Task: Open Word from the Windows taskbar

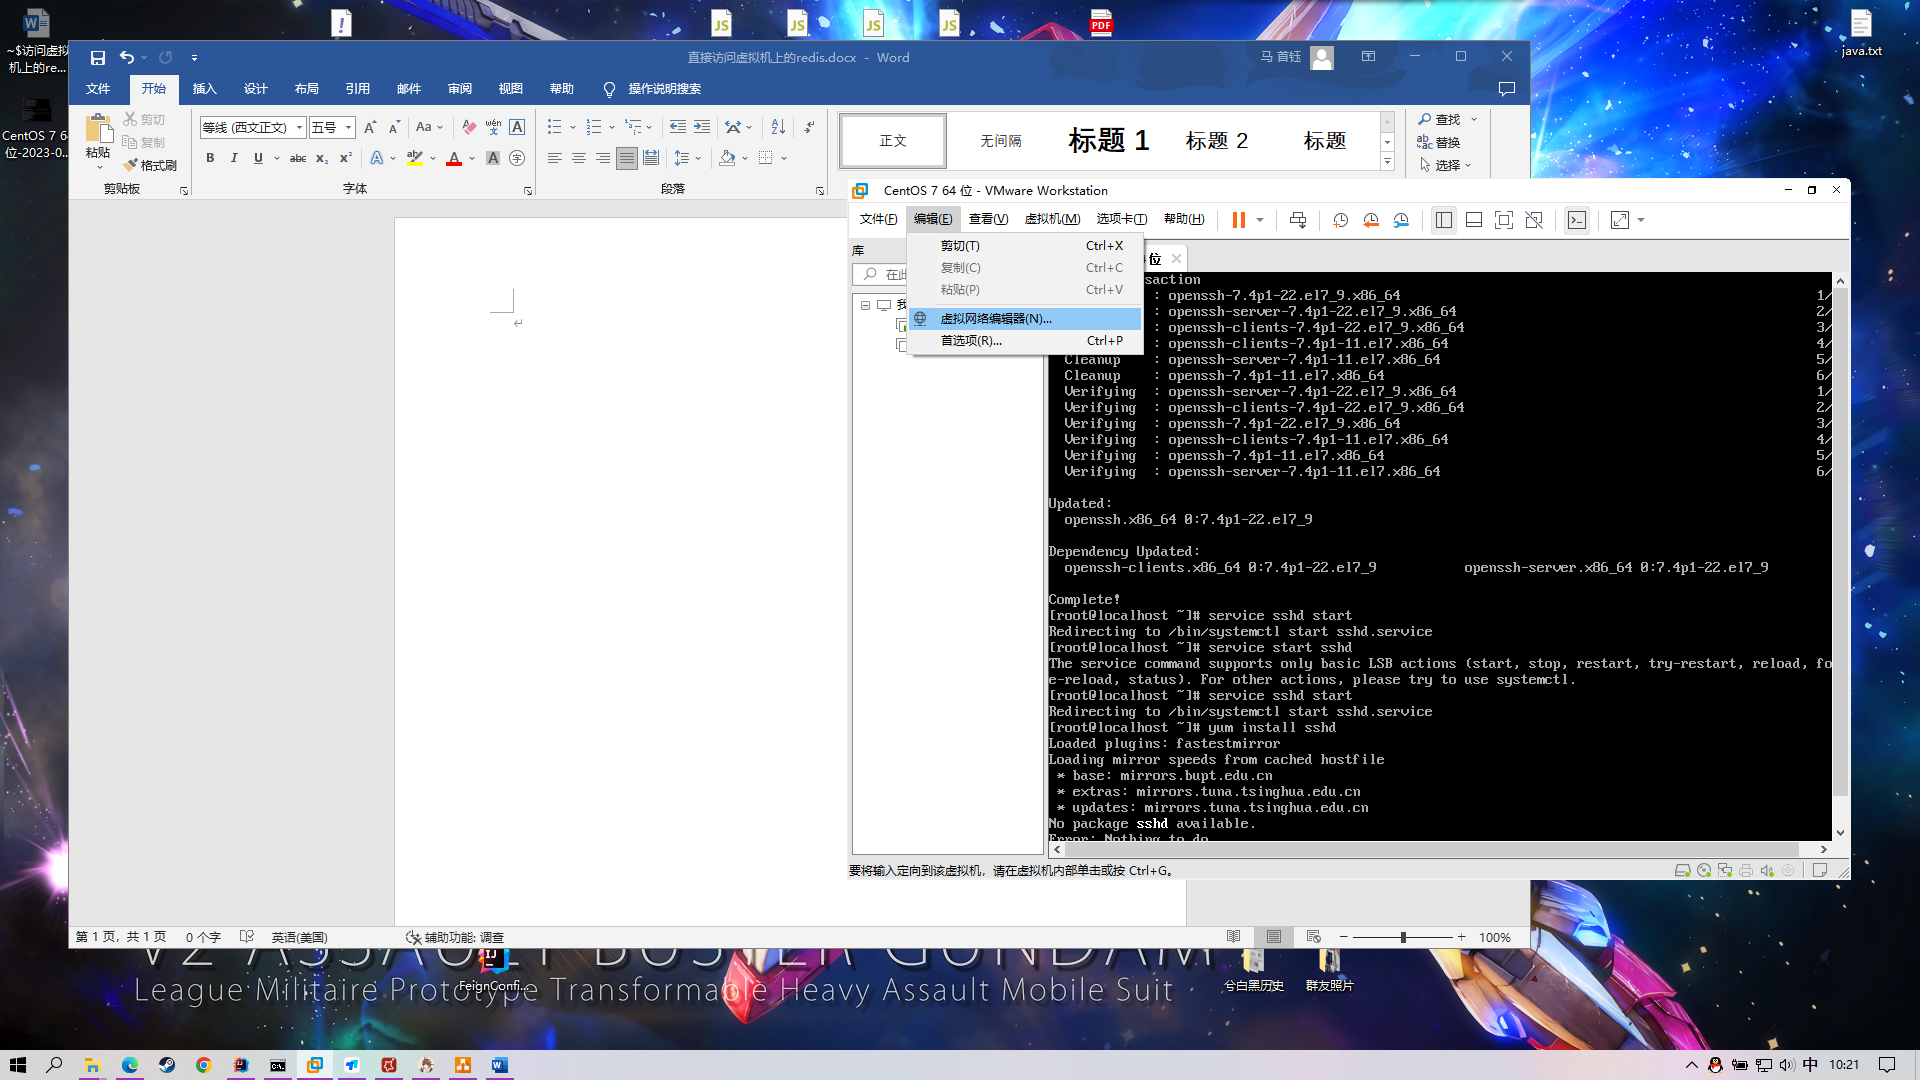Action: [500, 1065]
